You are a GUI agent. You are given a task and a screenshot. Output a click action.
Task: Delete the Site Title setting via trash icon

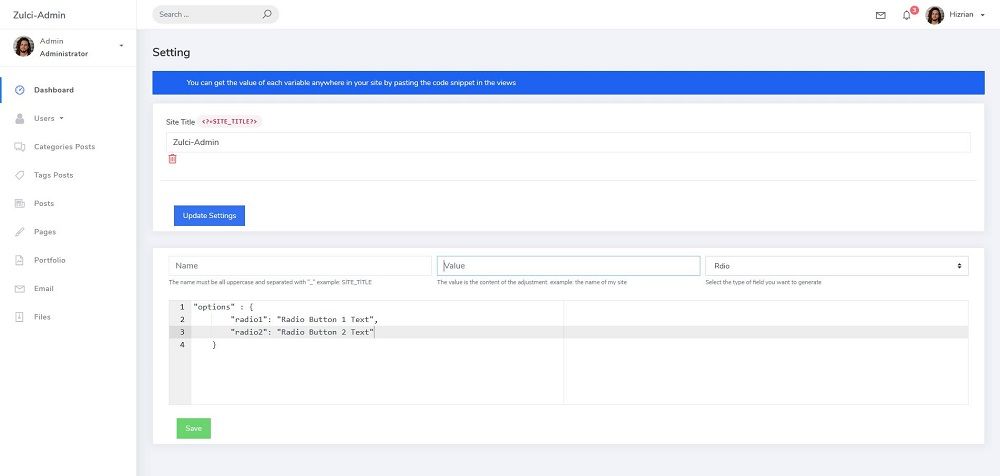(x=172, y=159)
